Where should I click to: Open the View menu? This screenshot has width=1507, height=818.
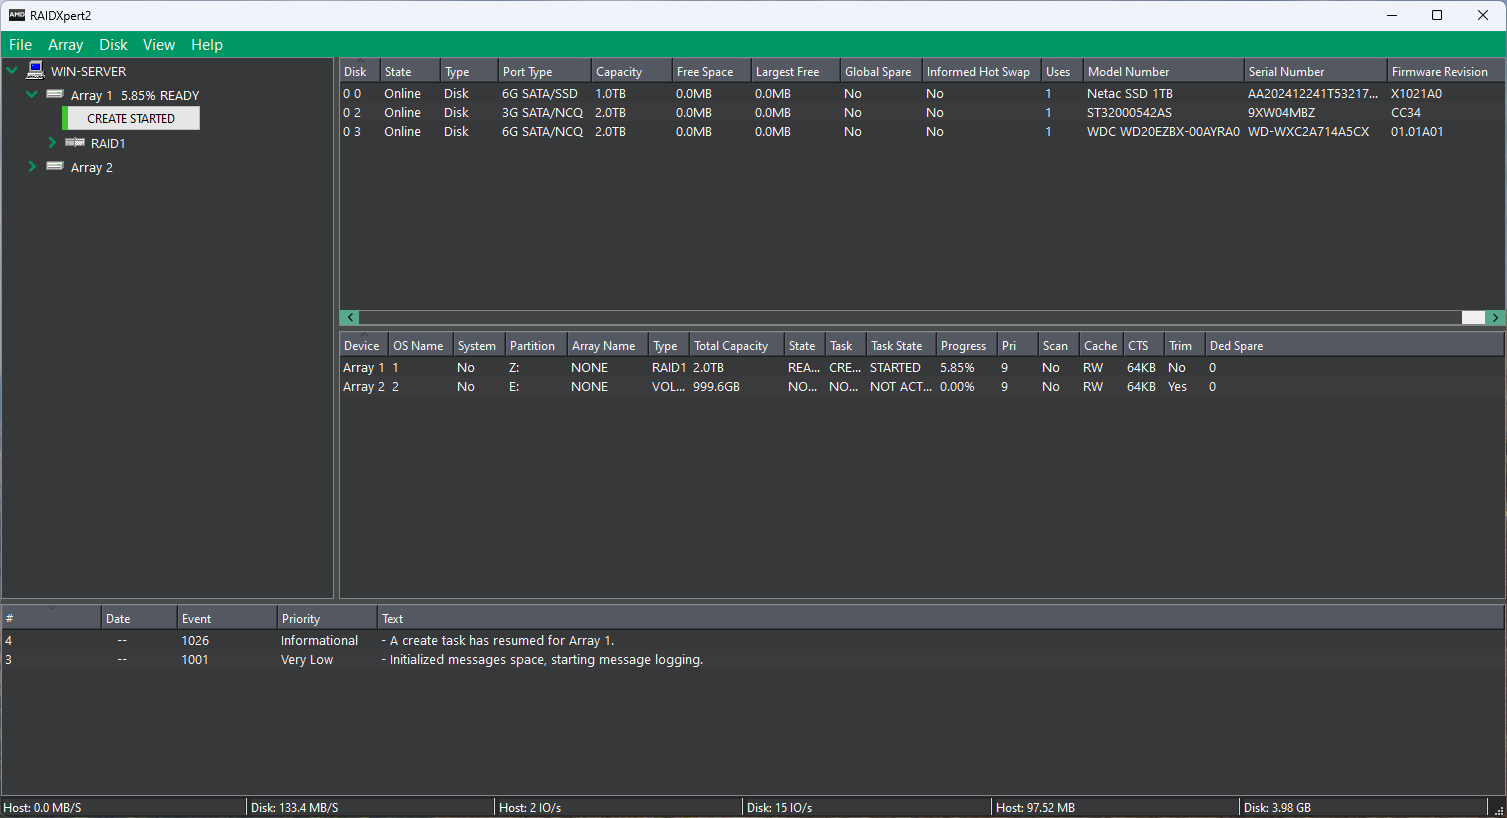coord(158,45)
